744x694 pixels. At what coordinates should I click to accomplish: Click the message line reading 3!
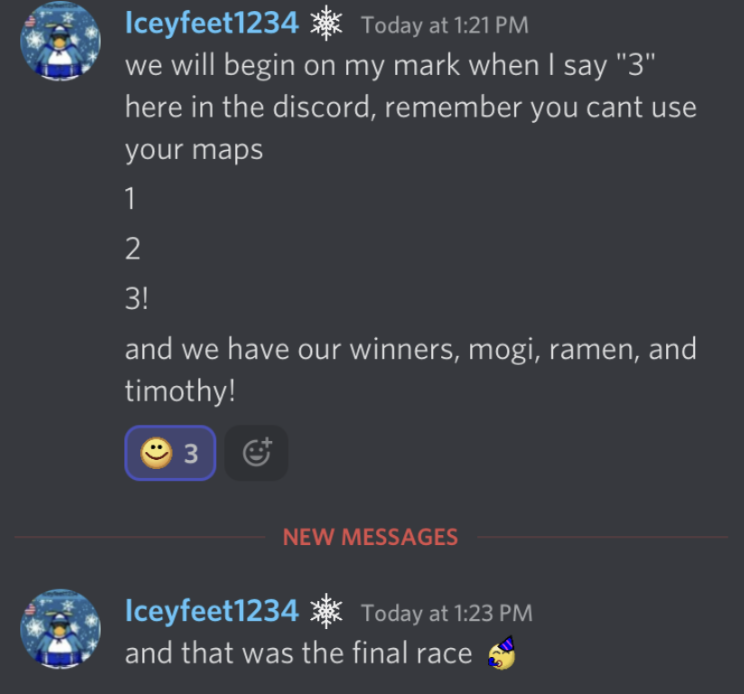tap(137, 299)
